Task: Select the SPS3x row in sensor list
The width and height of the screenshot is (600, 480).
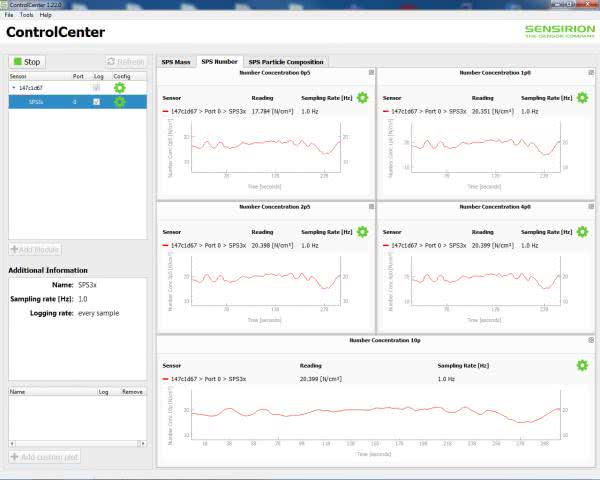Action: 40,102
